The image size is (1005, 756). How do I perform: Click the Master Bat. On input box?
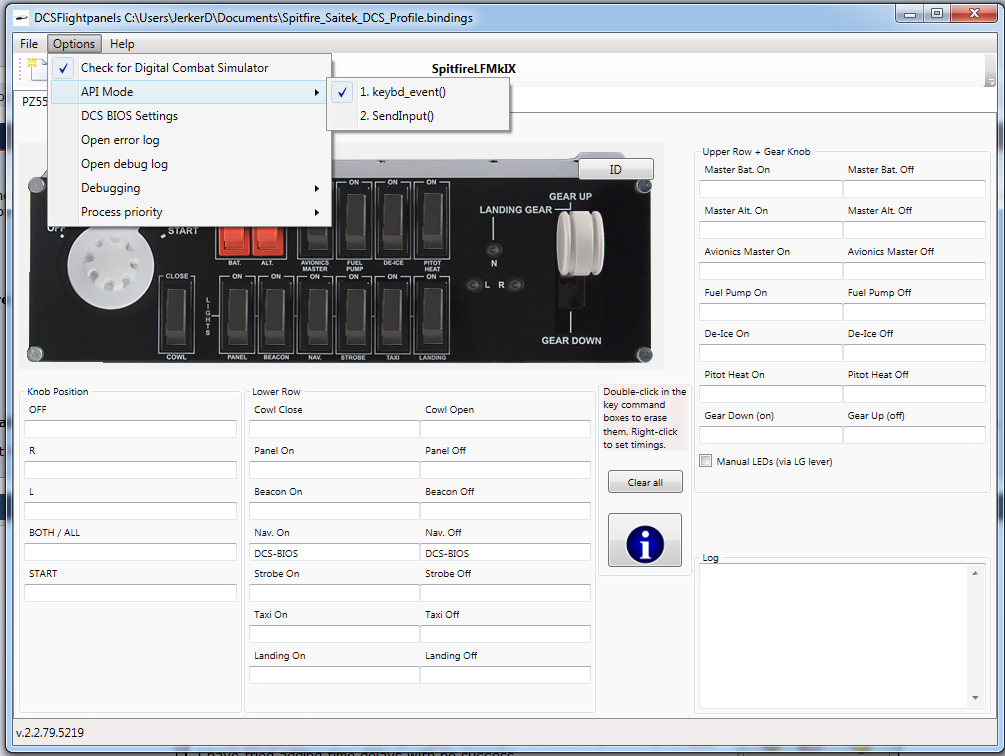click(770, 189)
